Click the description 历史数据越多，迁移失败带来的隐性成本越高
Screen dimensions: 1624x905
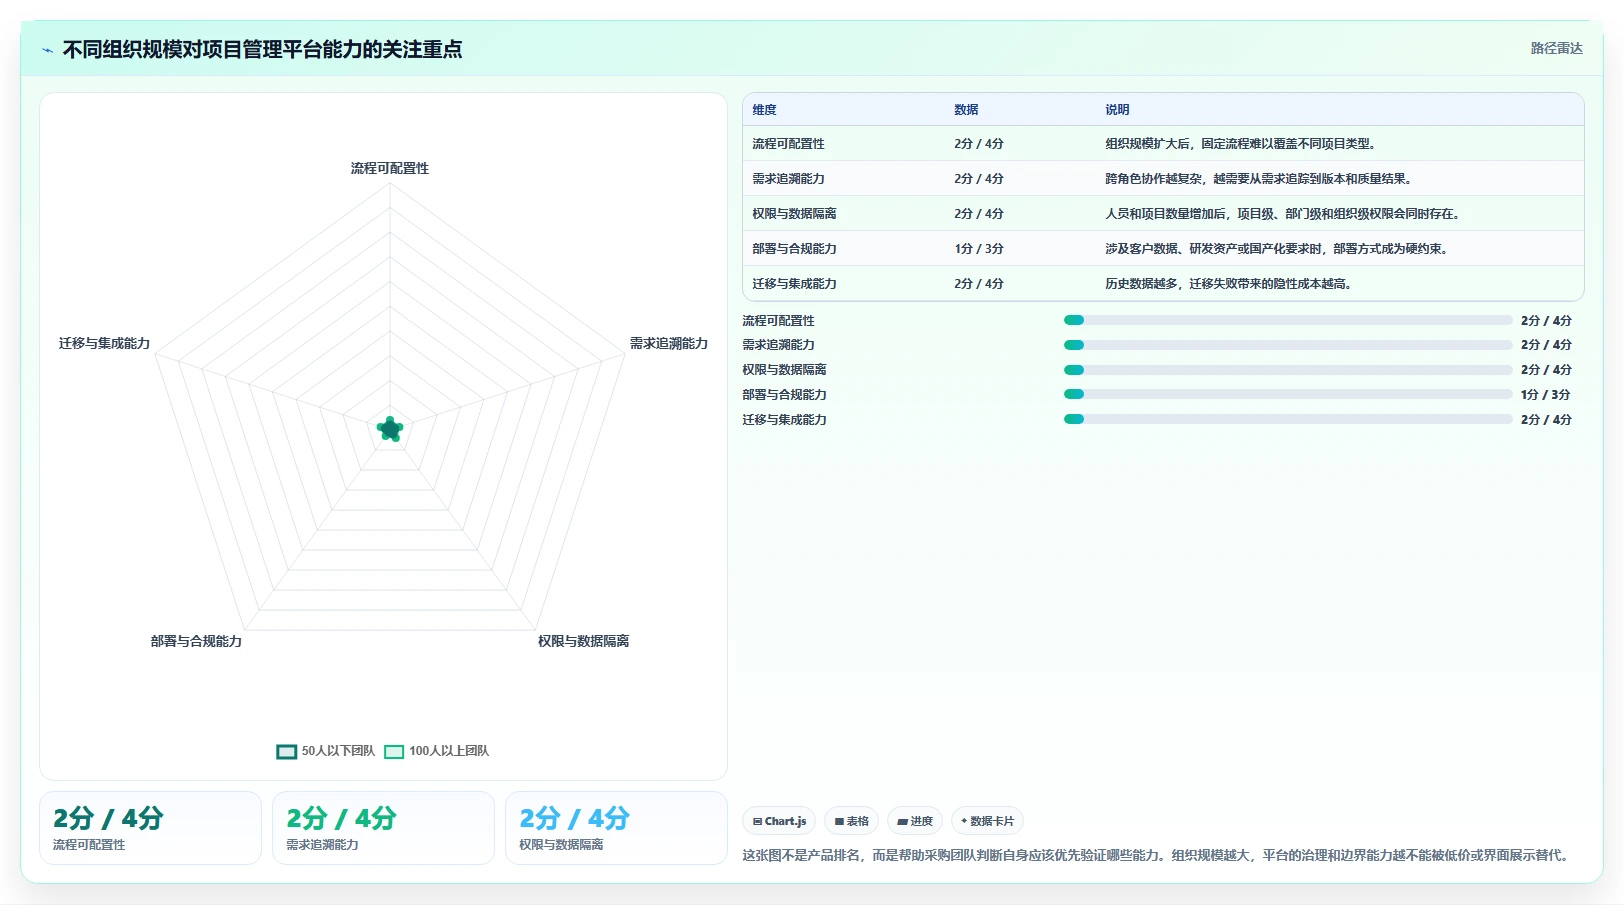pos(1230,284)
